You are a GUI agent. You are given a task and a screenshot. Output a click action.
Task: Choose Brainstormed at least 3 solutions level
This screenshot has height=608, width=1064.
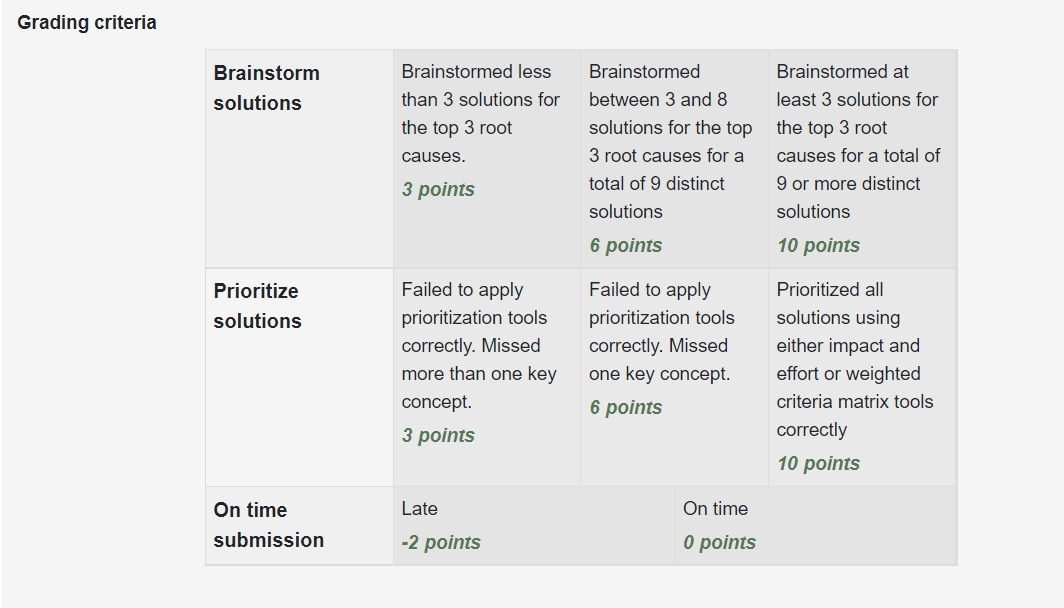(862, 159)
